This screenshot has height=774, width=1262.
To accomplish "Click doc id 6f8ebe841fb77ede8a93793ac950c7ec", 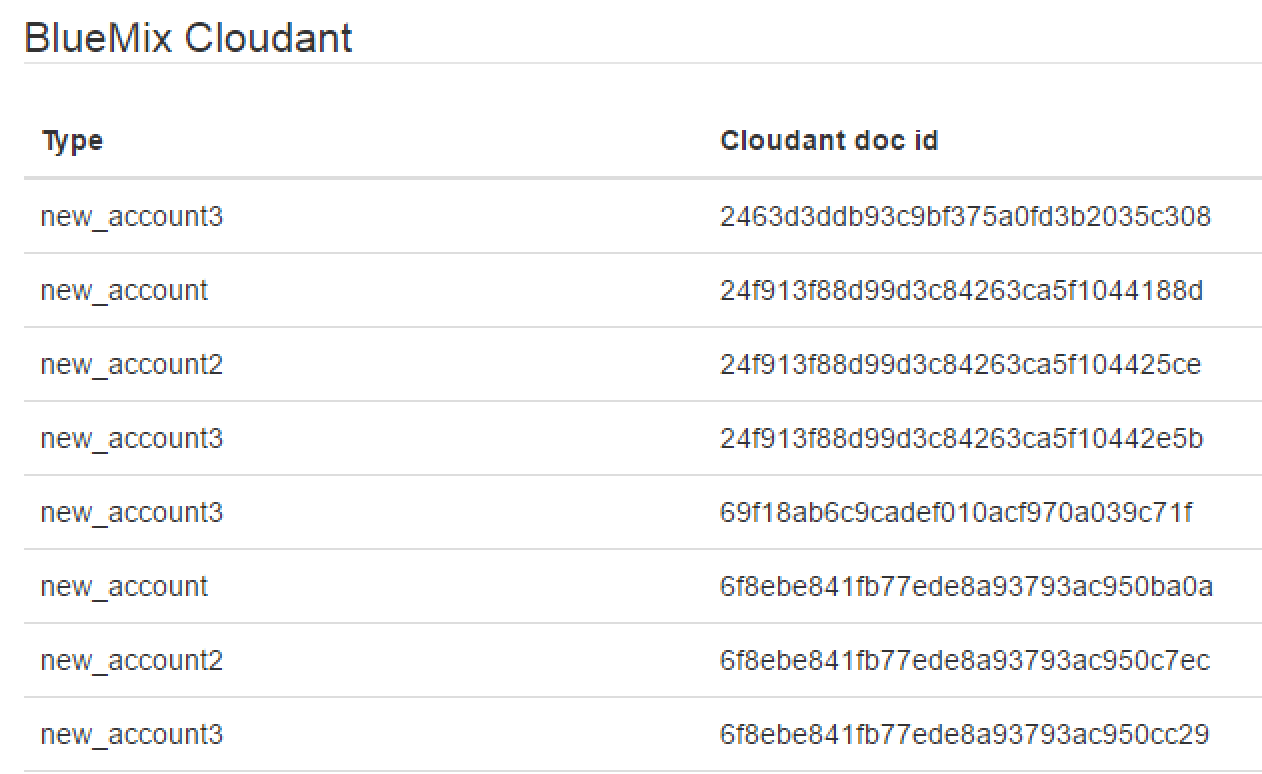I will pyautogui.click(x=965, y=660).
